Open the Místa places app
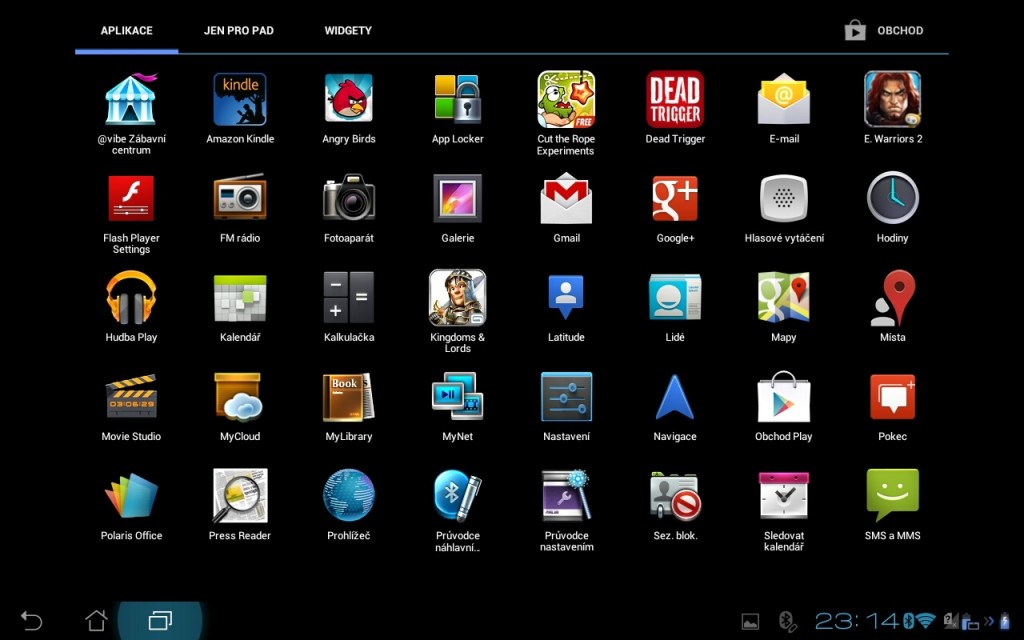The height and width of the screenshot is (640, 1024). coord(893,298)
